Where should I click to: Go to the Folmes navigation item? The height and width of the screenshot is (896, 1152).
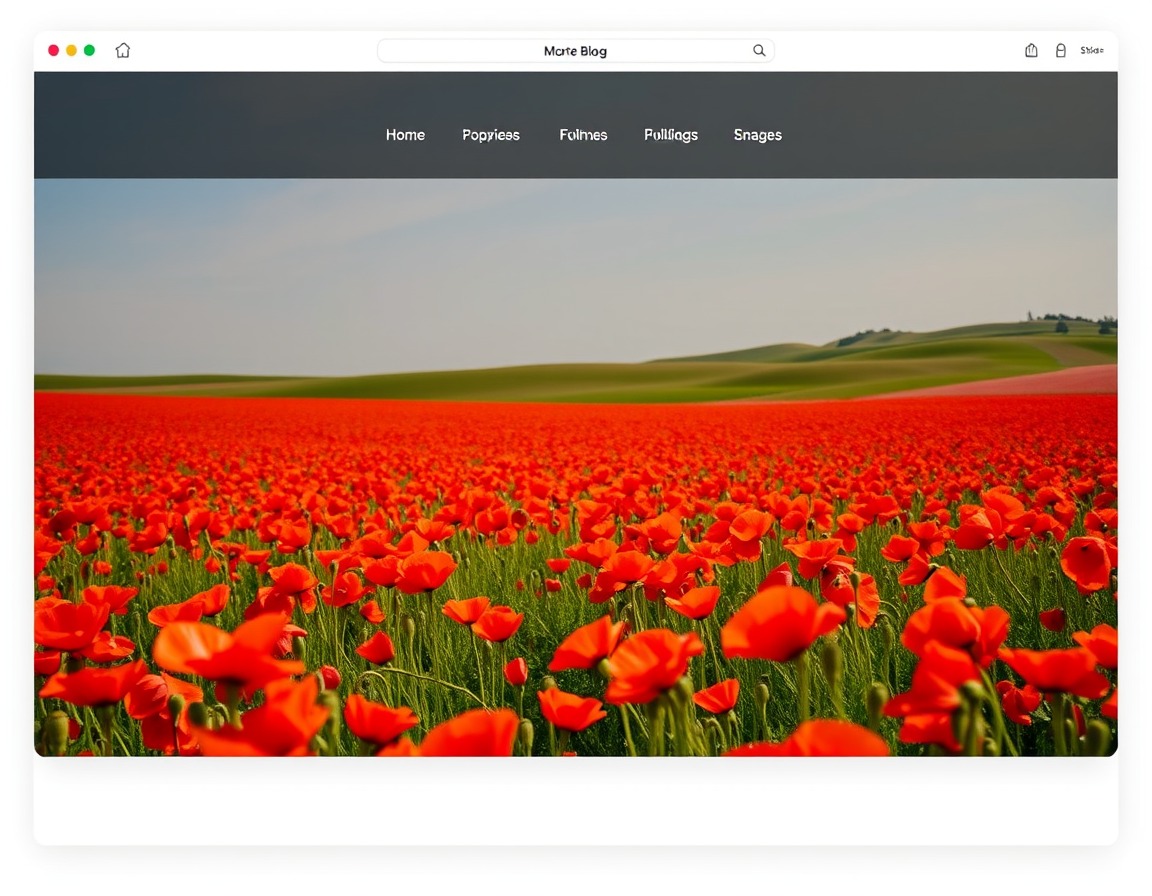coord(583,134)
